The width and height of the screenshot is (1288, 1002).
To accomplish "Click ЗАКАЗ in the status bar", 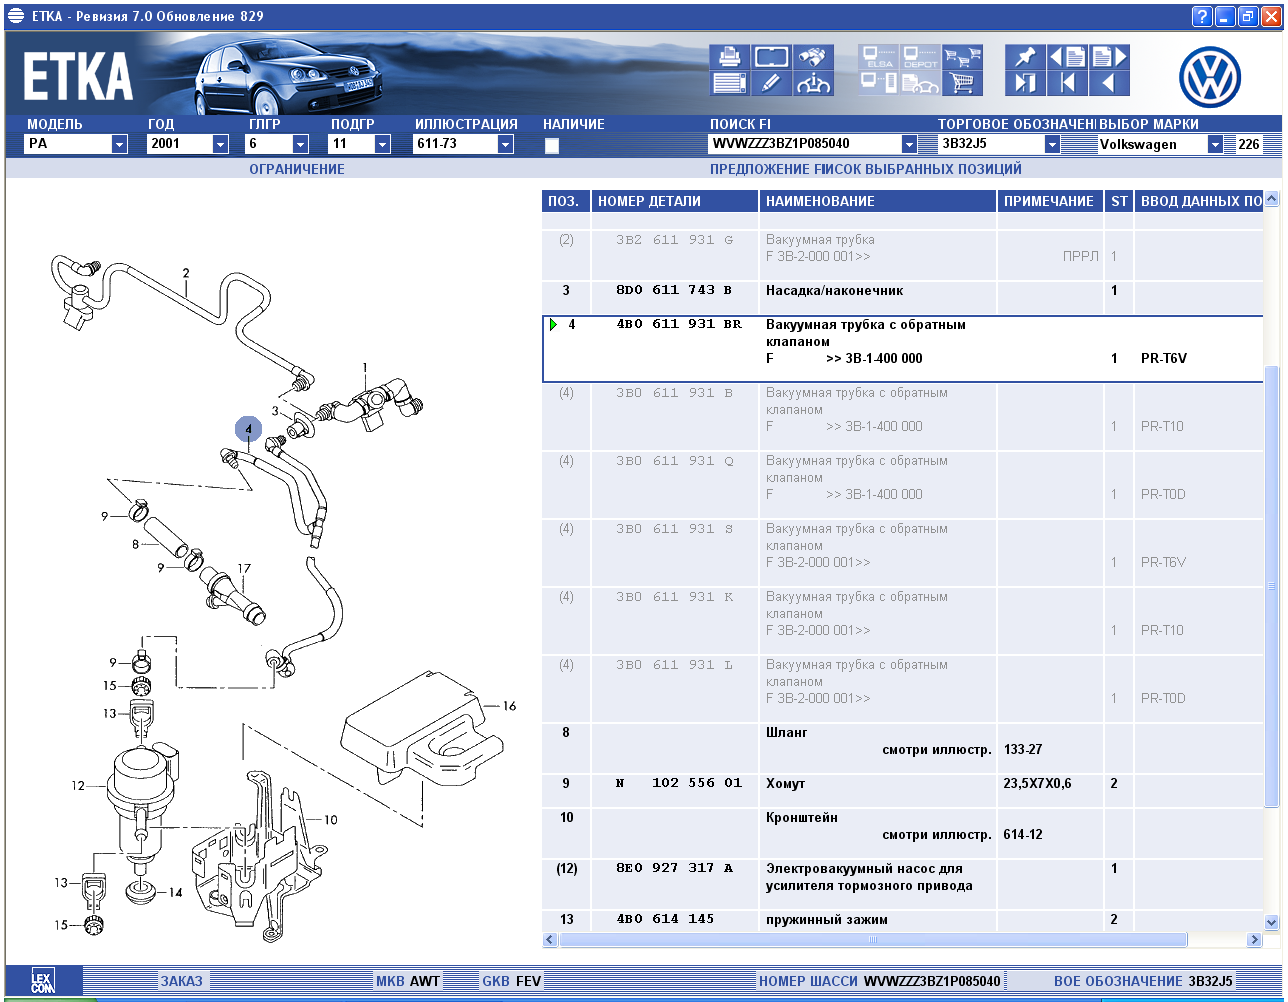I will tap(181, 981).
